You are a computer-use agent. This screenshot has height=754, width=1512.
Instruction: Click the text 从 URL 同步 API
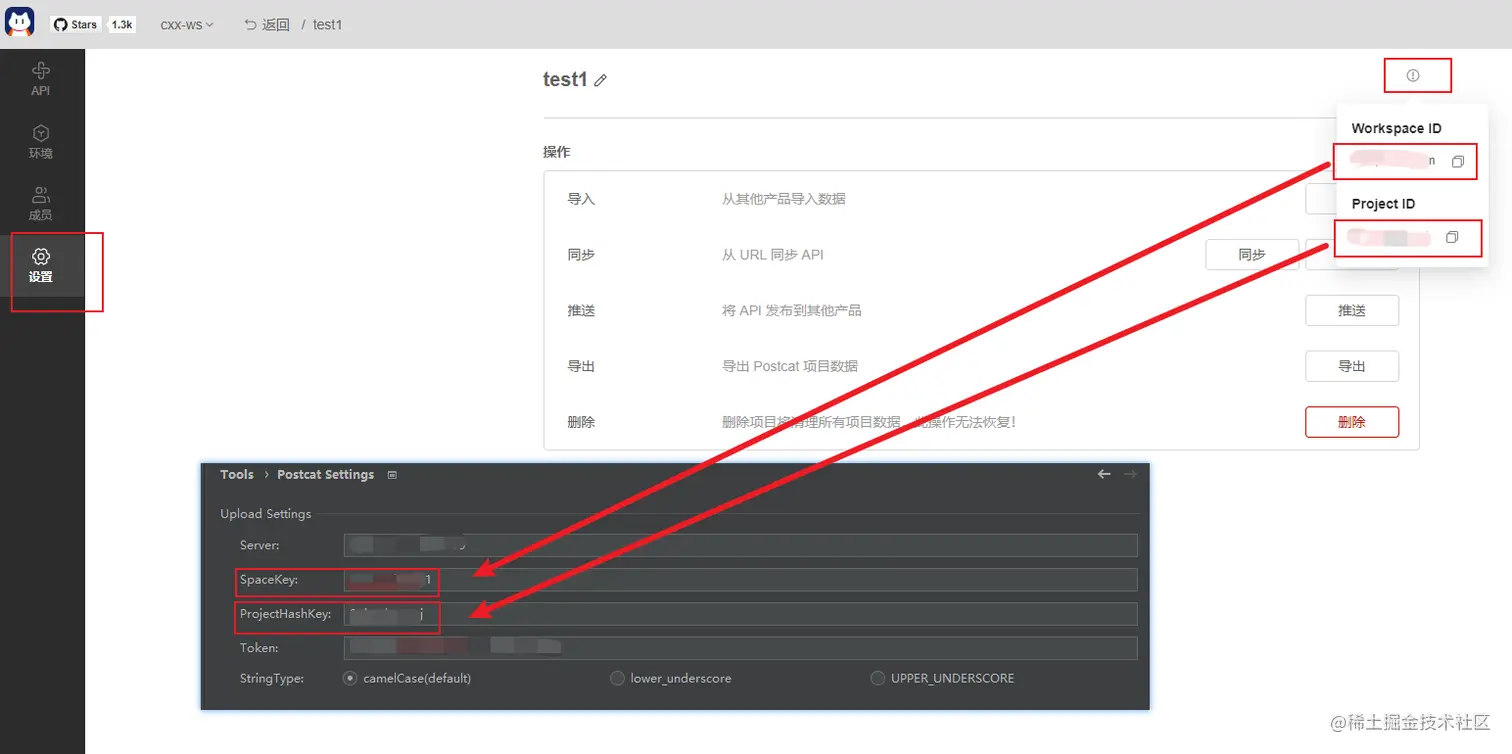[773, 255]
